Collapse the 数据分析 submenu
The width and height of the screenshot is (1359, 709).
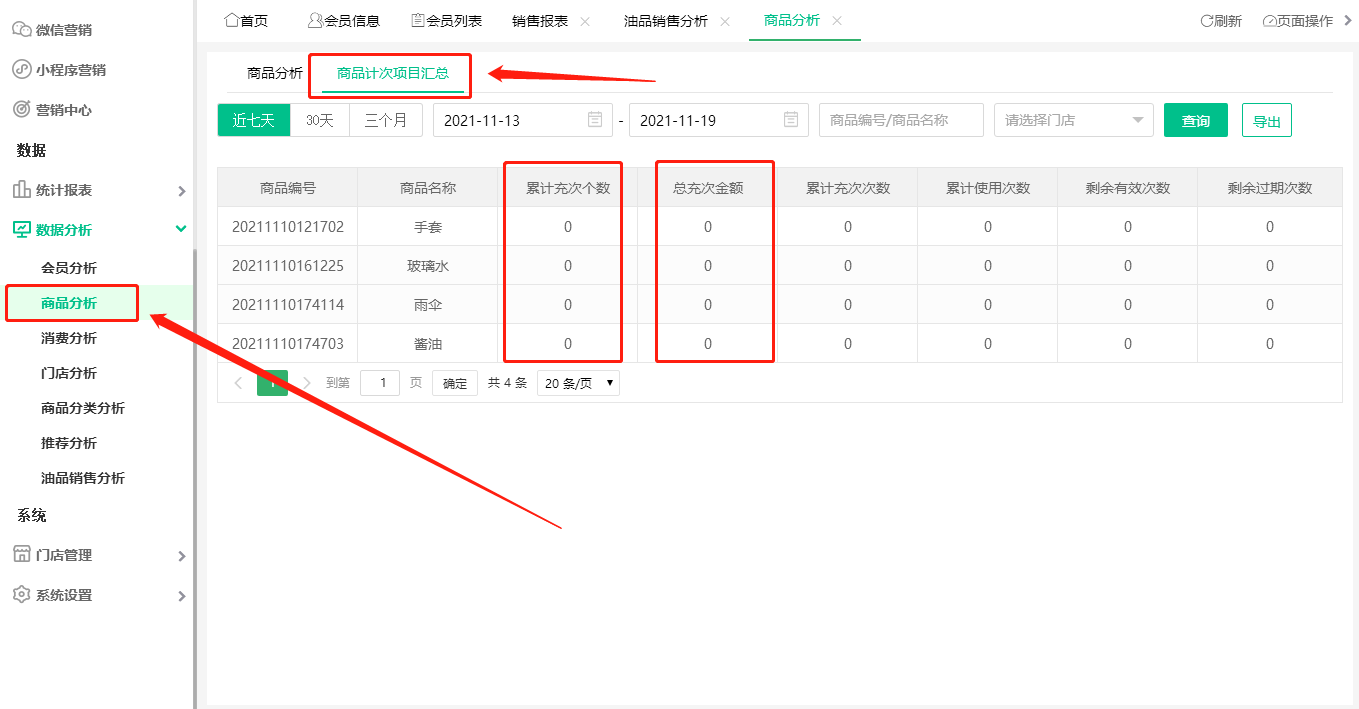[x=182, y=228]
